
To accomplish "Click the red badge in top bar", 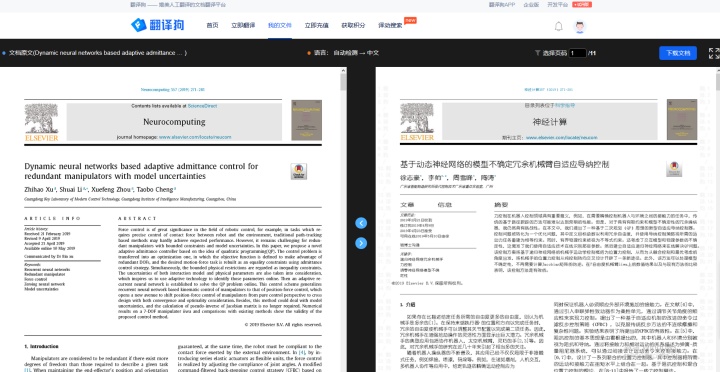I will [582, 5].
